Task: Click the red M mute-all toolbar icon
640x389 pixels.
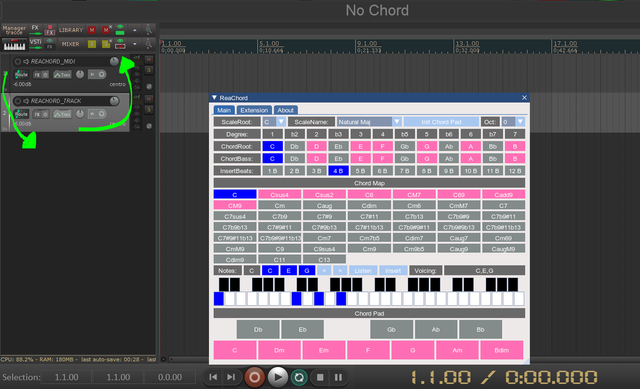Action: 92,30
